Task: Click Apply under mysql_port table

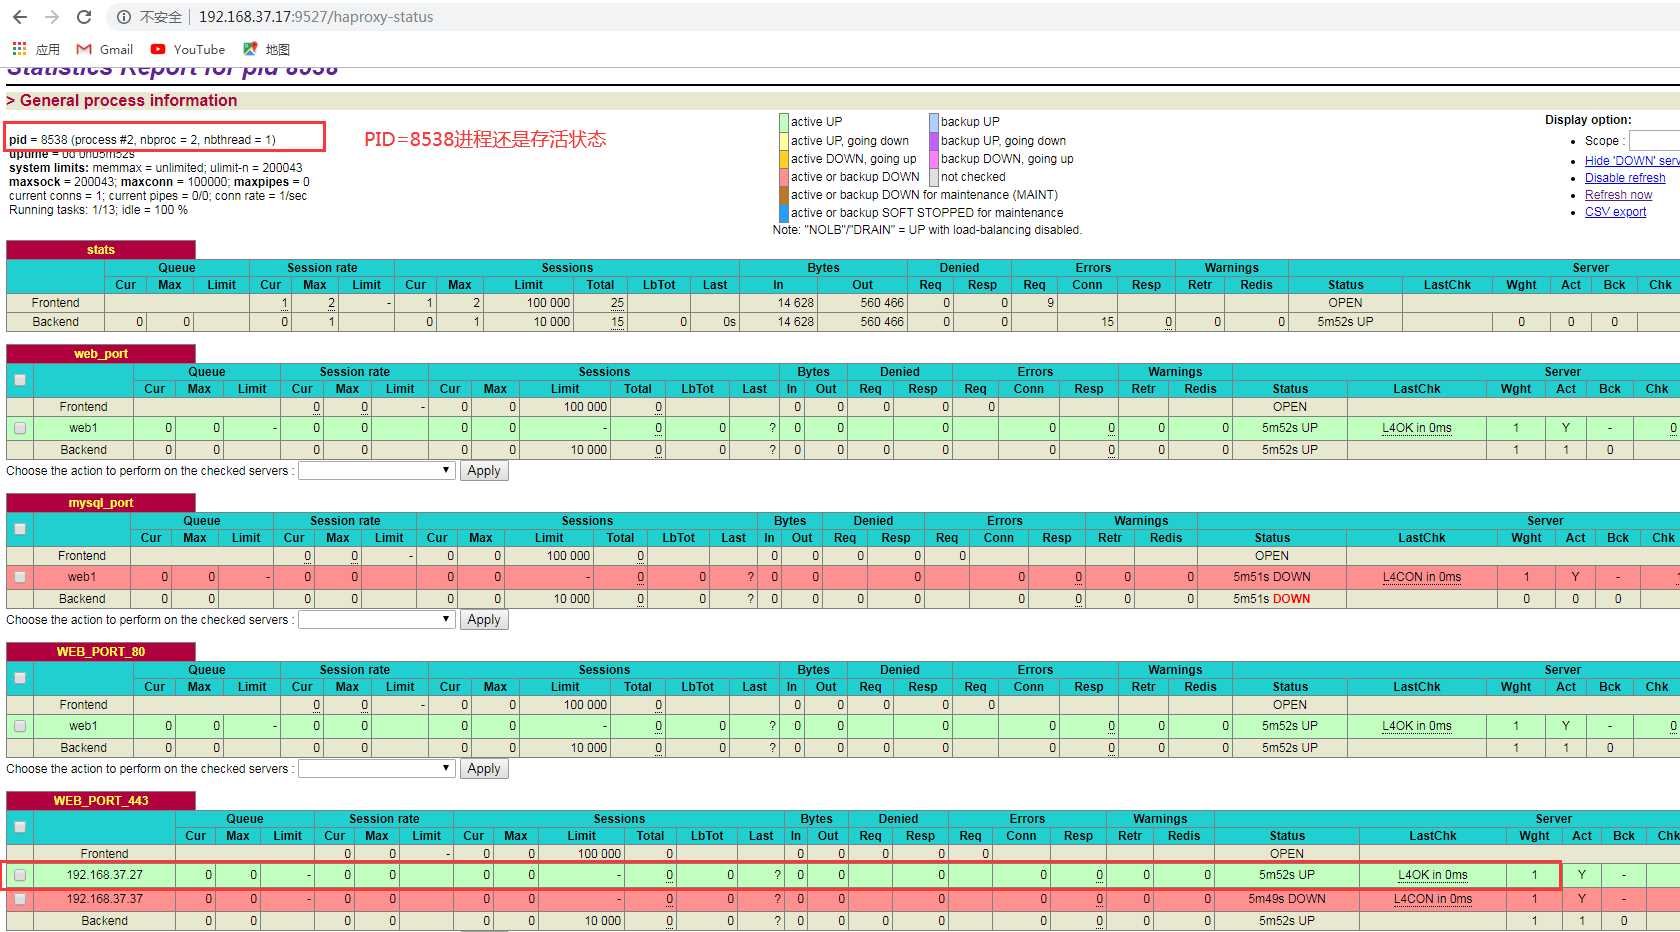Action: click(484, 619)
